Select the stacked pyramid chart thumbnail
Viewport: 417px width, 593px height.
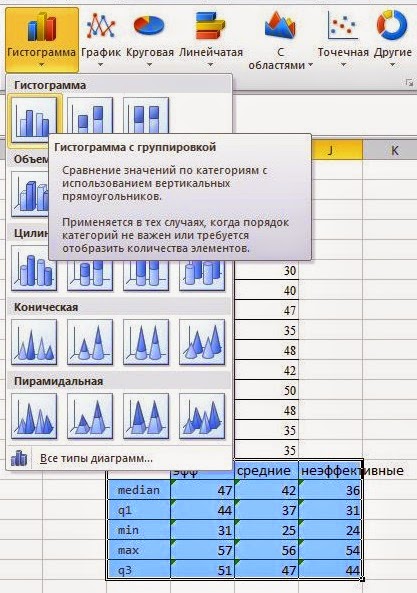[x=90, y=416]
